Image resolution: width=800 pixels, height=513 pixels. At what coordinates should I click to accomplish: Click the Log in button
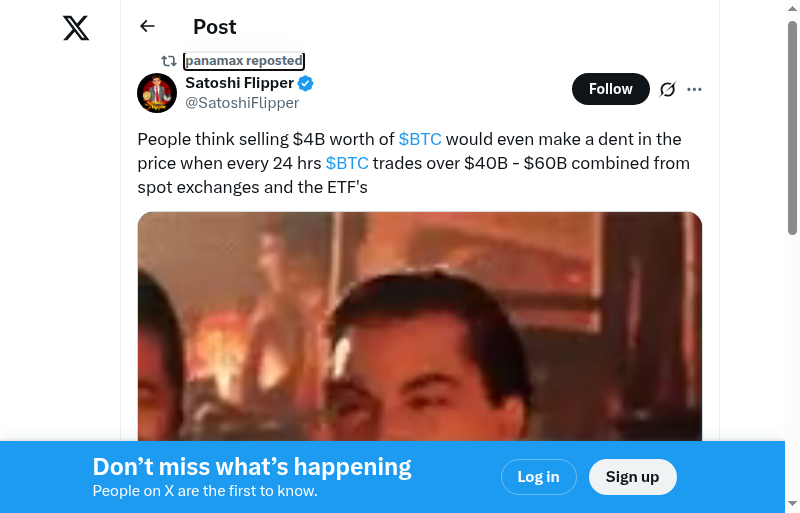point(539,477)
